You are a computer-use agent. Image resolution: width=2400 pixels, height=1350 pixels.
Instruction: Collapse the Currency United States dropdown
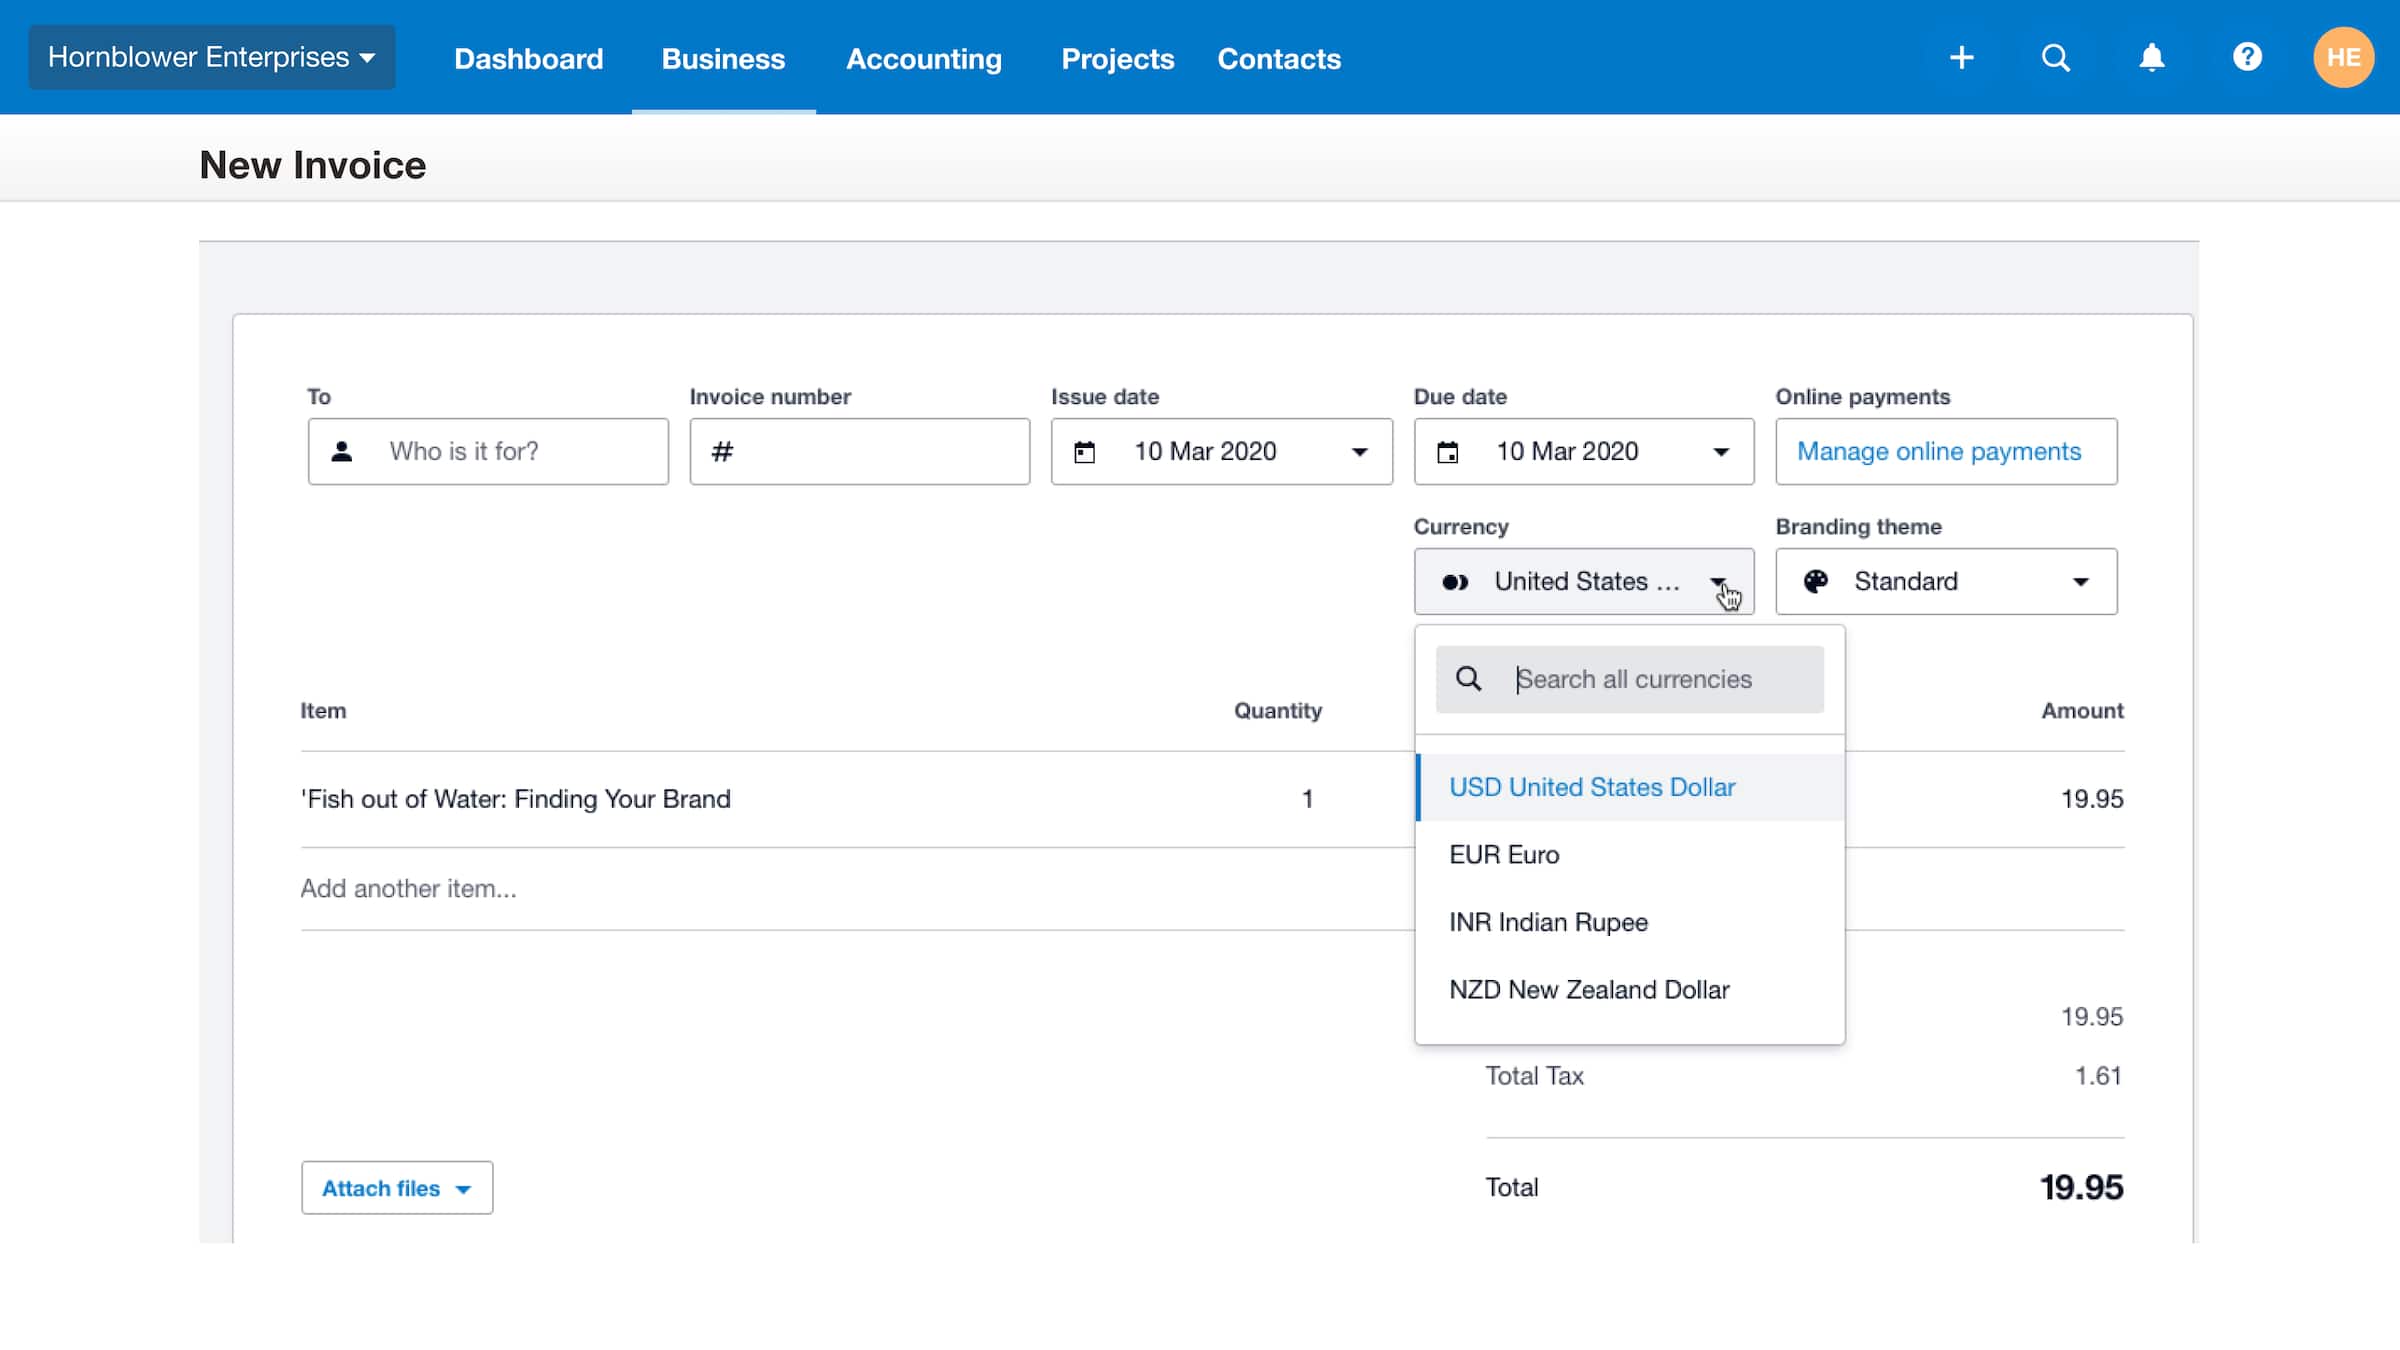tap(1717, 581)
